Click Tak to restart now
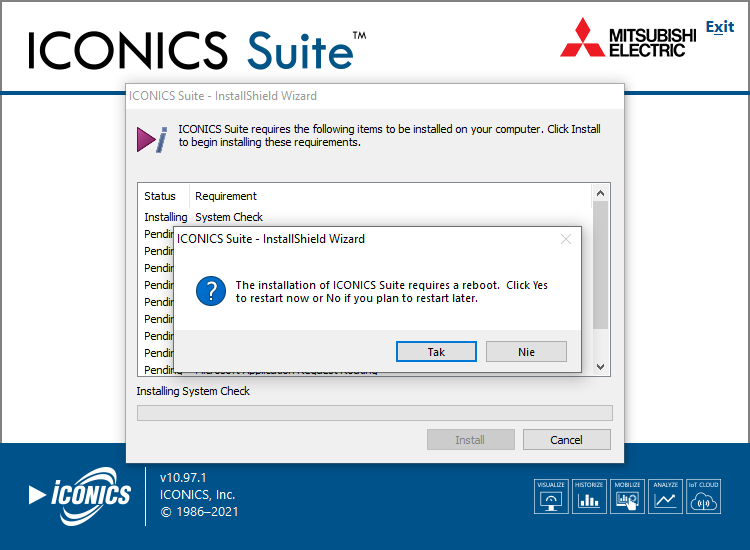This screenshot has height=550, width=750. tap(436, 352)
